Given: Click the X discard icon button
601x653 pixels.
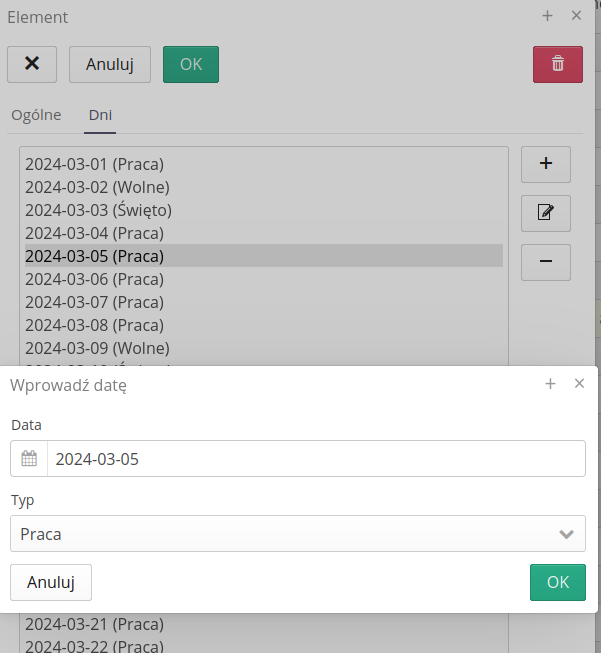Looking at the screenshot, I should coord(32,64).
